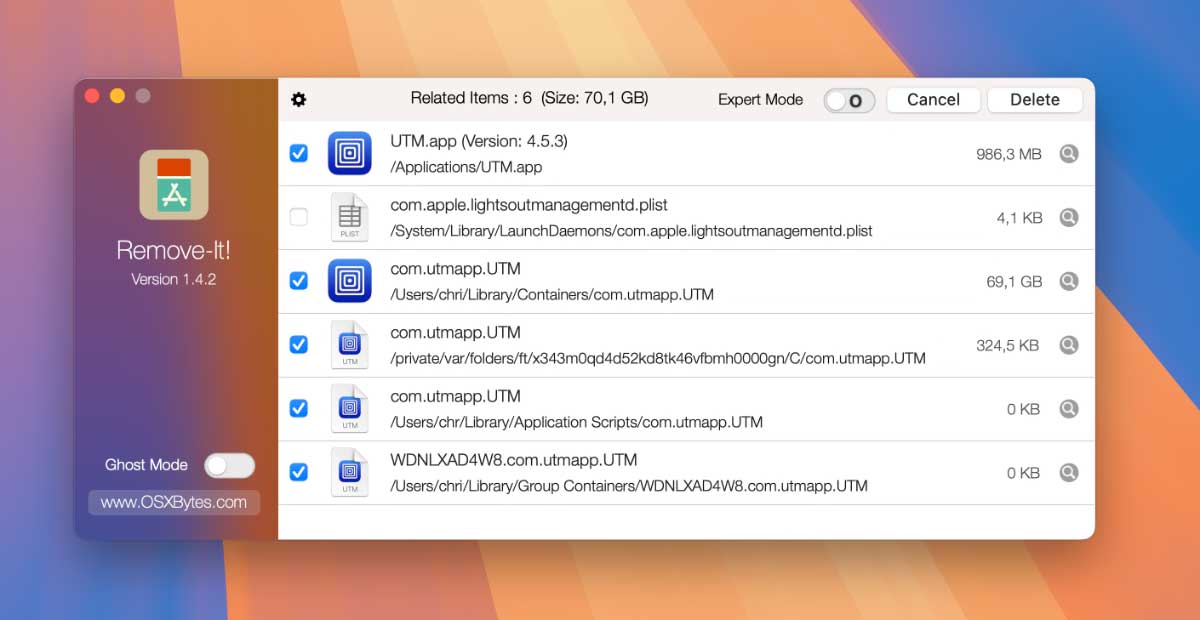Click the UTM file icon on the Application Scripts row
This screenshot has width=1200, height=620.
click(349, 408)
